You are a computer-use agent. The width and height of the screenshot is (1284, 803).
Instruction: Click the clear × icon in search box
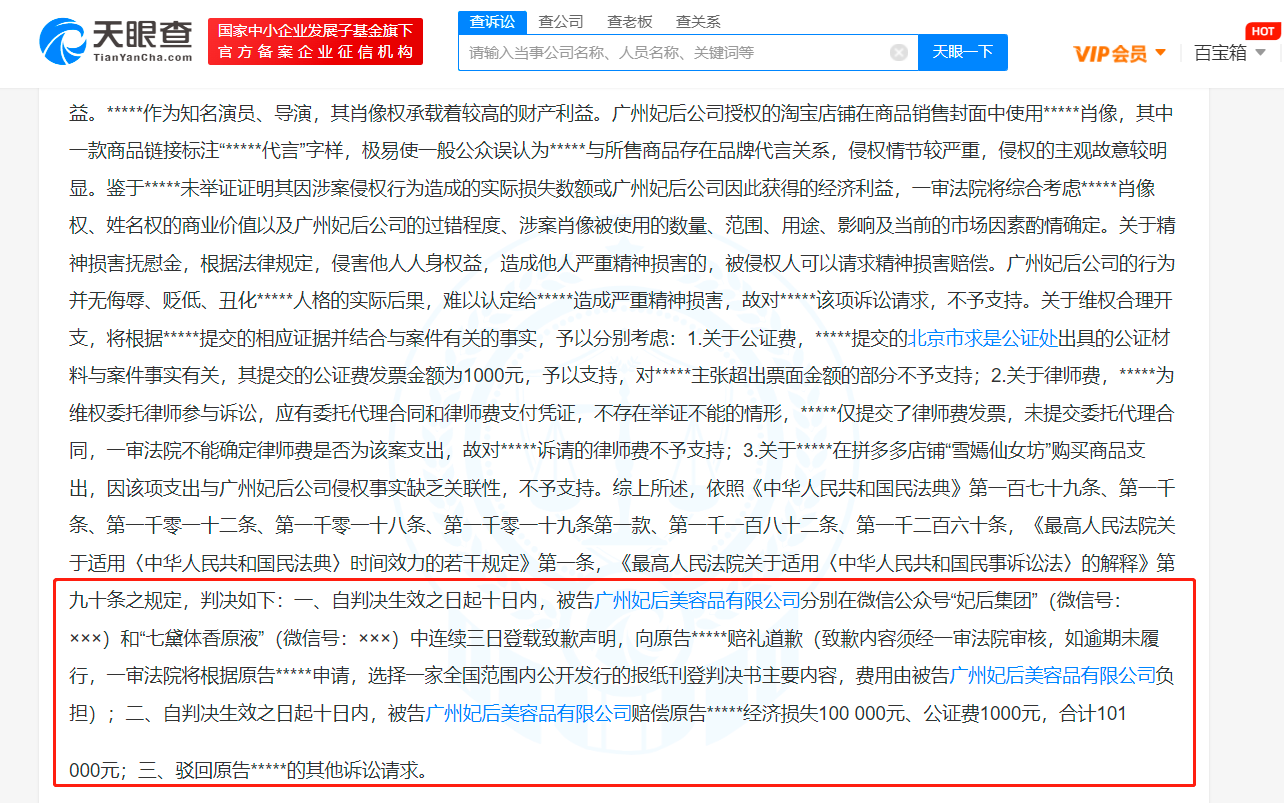pyautogui.click(x=898, y=52)
